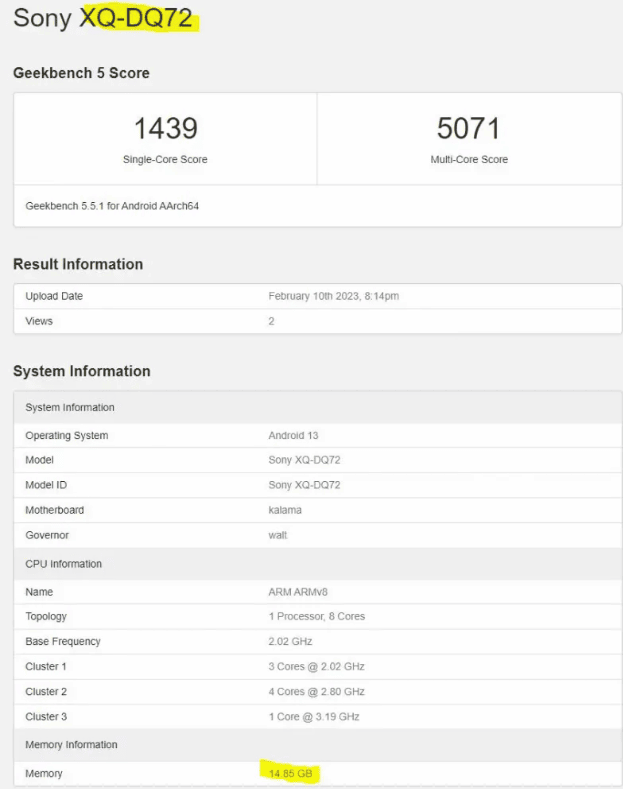
Task: Click the Android 13 operating system value
Action: click(293, 436)
